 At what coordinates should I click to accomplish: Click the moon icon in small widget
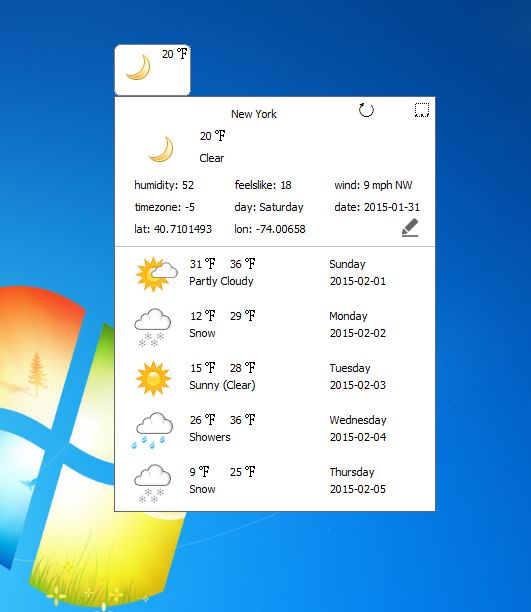138,68
